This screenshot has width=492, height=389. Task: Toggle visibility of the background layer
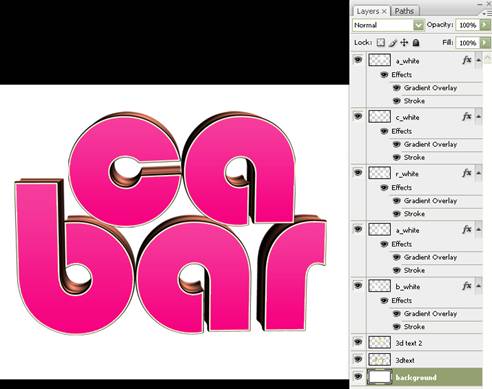pos(358,377)
